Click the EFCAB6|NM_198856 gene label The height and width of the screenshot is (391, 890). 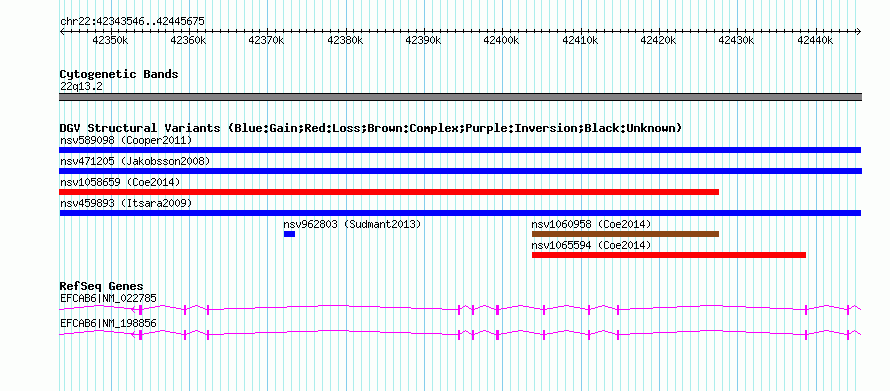108,323
